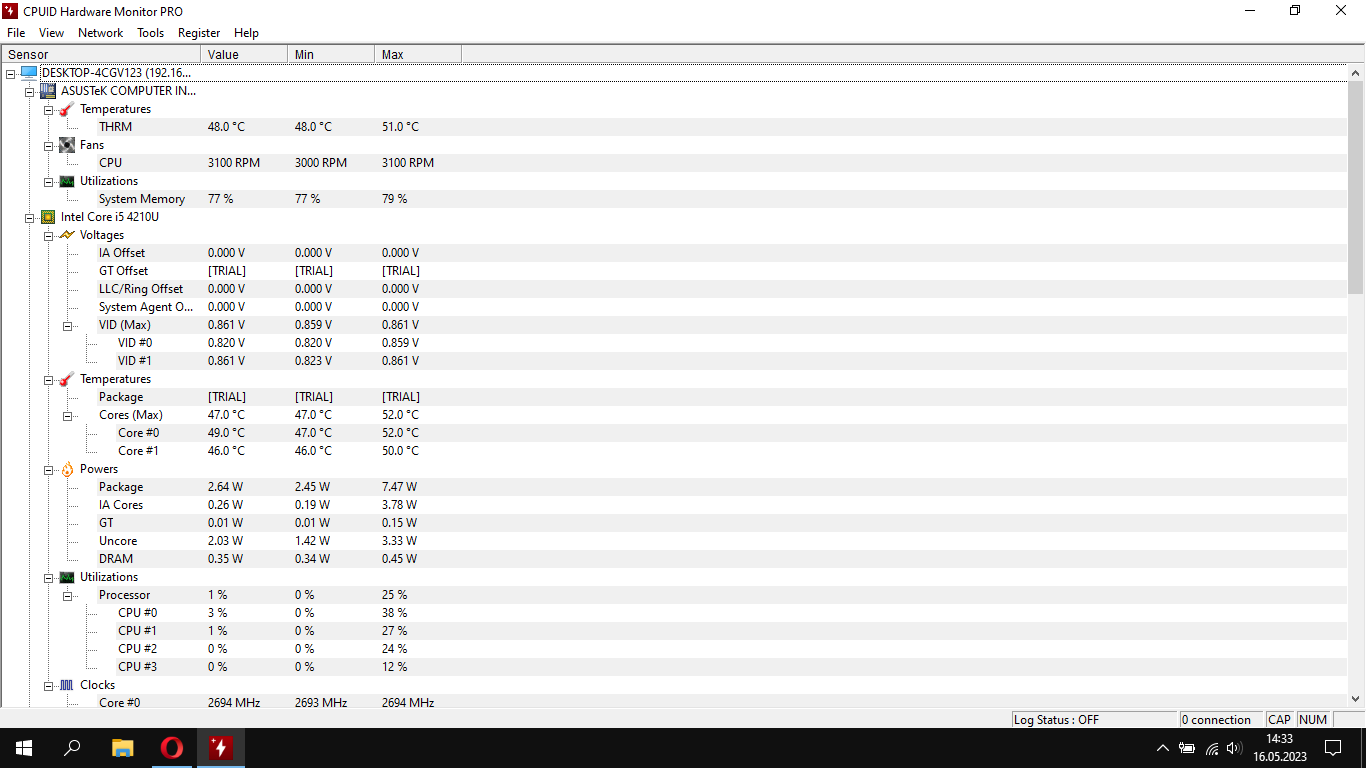Click the scrollbar up arrow
Viewport: 1366px width, 768px height.
tap(1357, 73)
